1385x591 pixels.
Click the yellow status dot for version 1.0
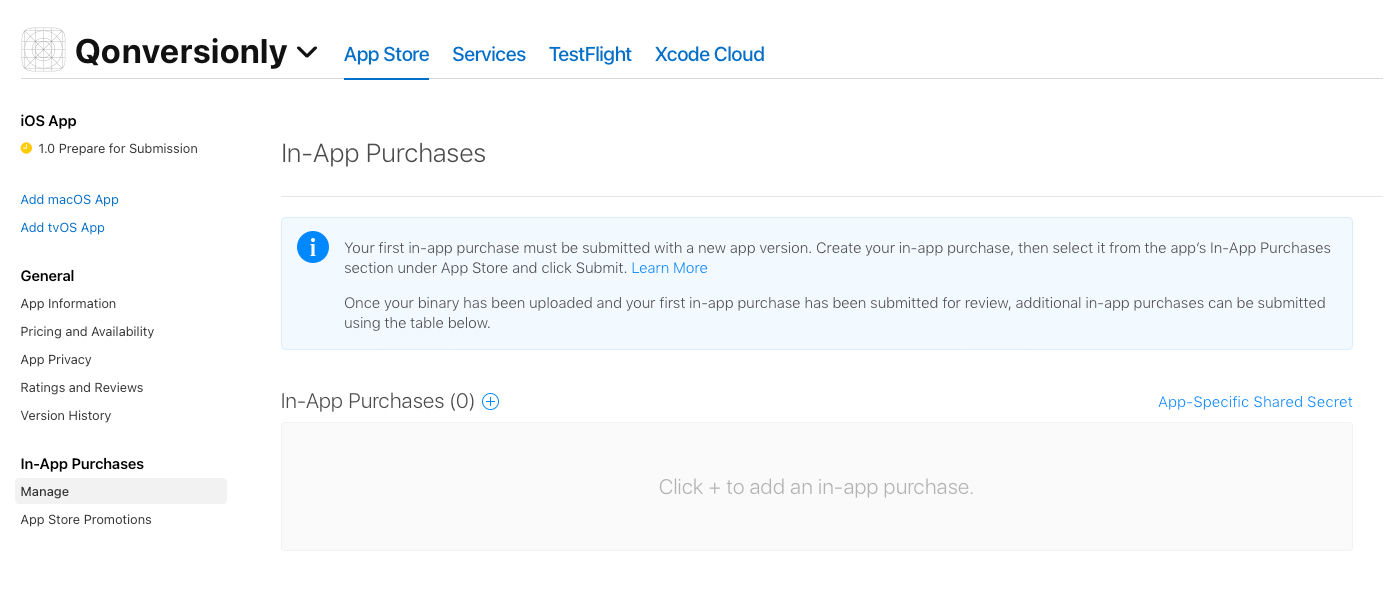pyautogui.click(x=26, y=148)
